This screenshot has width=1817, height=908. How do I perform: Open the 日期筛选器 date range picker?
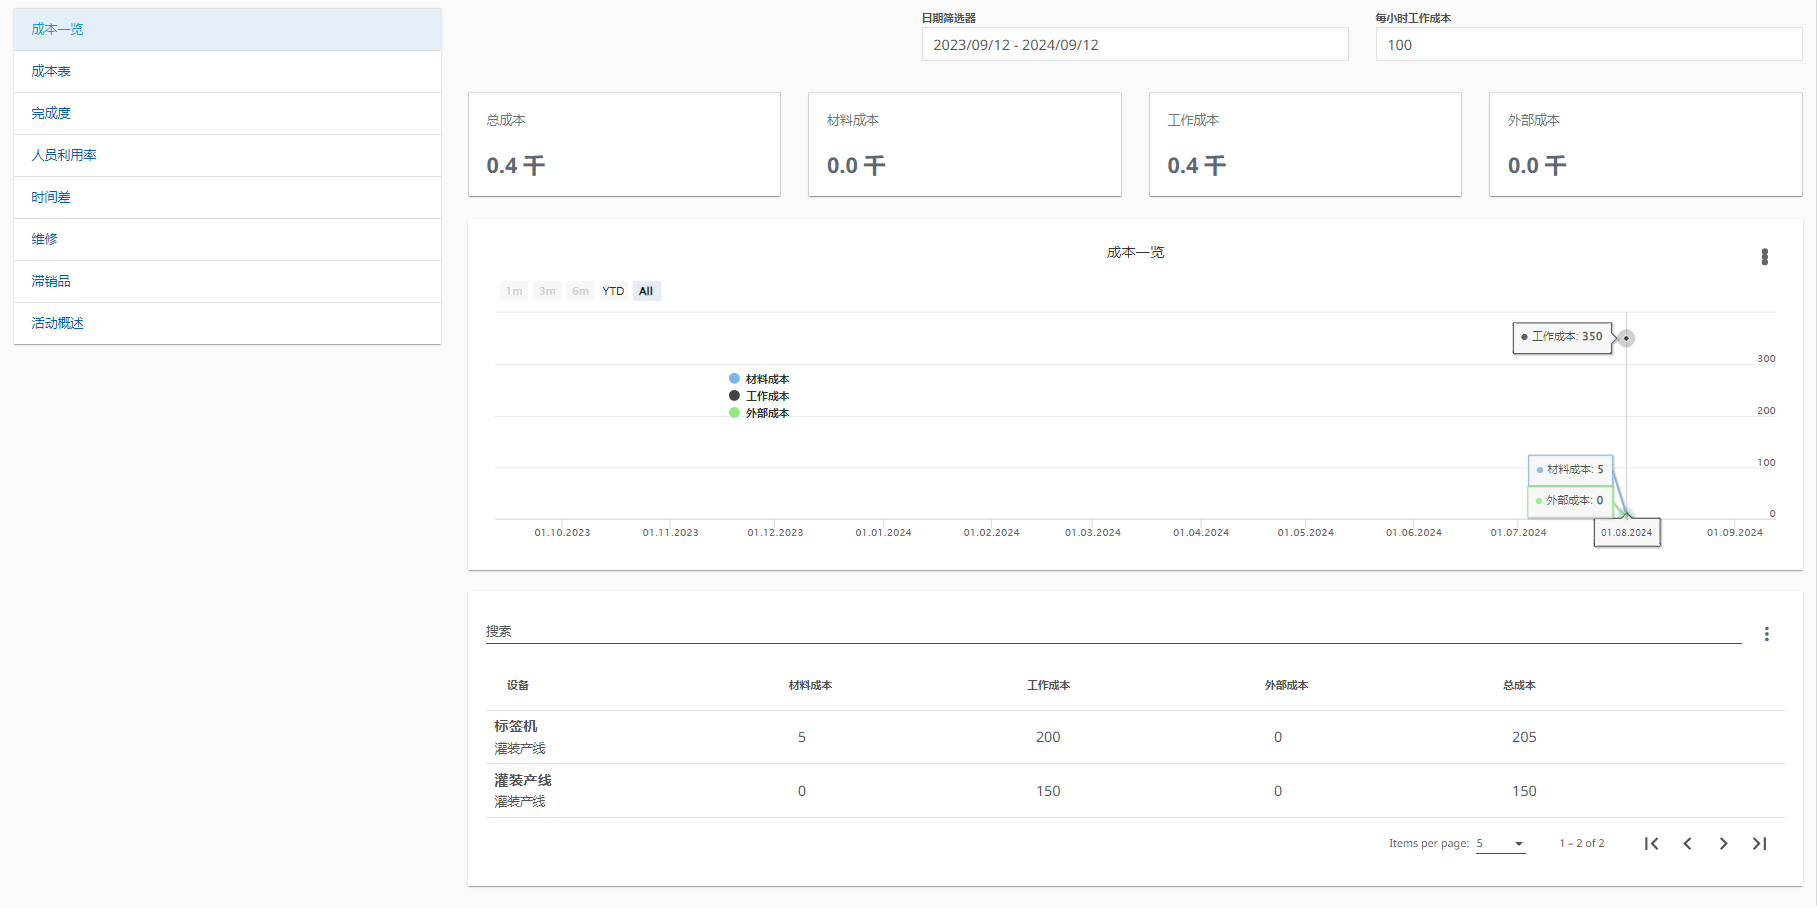(x=1134, y=45)
